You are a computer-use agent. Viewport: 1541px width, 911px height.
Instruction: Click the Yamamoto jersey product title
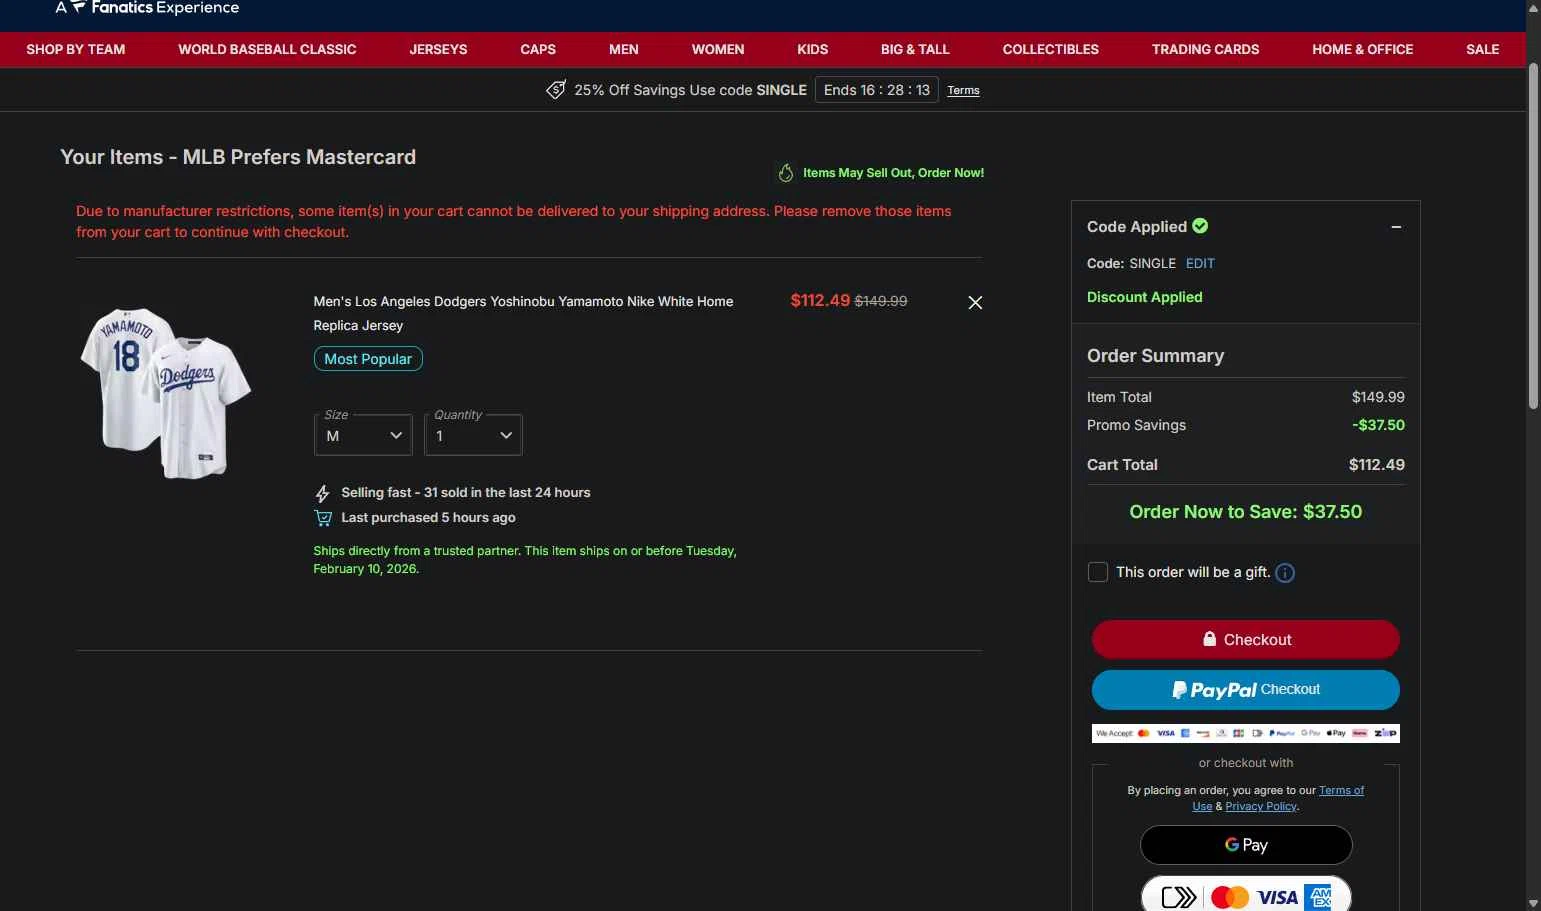523,313
